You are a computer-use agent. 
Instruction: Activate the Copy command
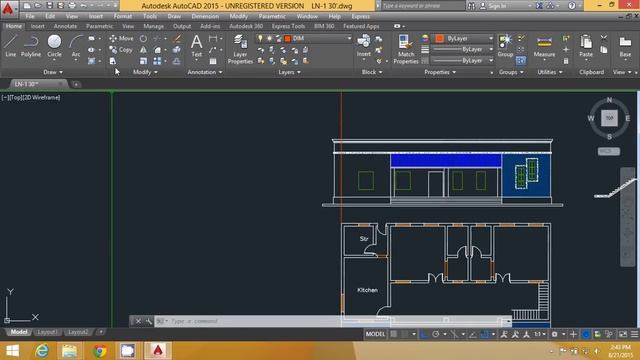pos(121,50)
